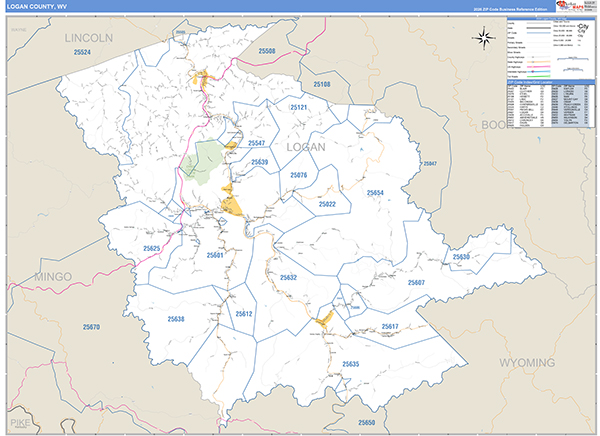The height and width of the screenshot is (436, 600).
Task: Select the ZIP code 25022 label
Action: point(327,204)
